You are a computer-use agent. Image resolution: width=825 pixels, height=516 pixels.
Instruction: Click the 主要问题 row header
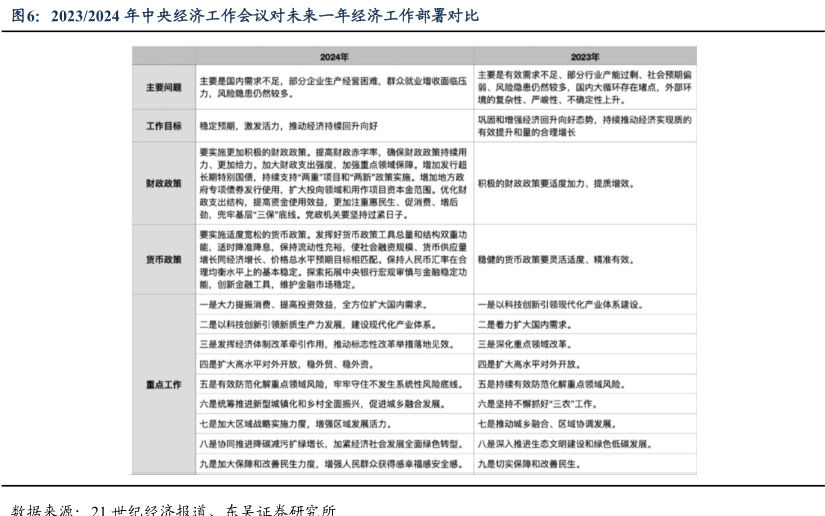164,87
